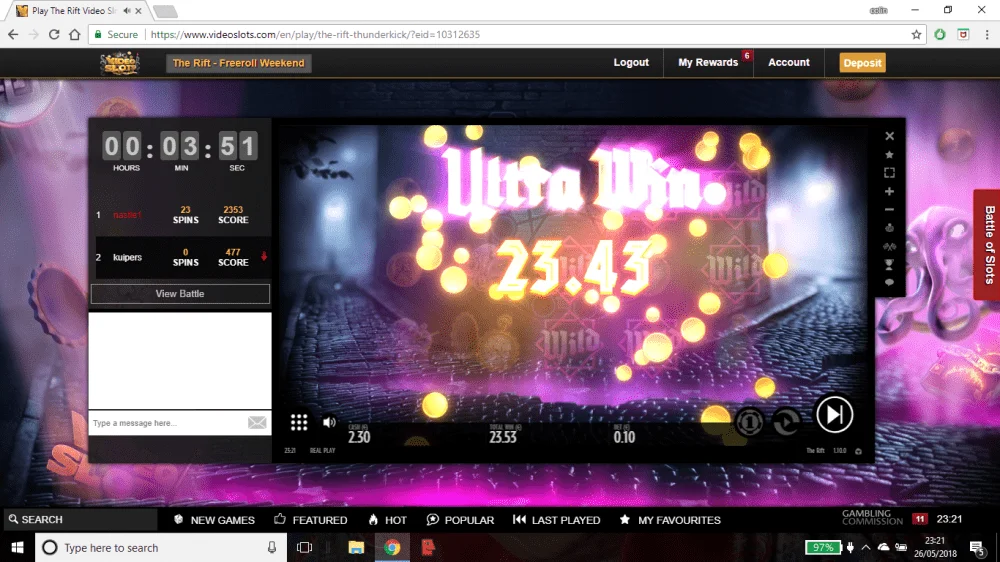Open the Battle of Slots side tab

pyautogui.click(x=988, y=244)
